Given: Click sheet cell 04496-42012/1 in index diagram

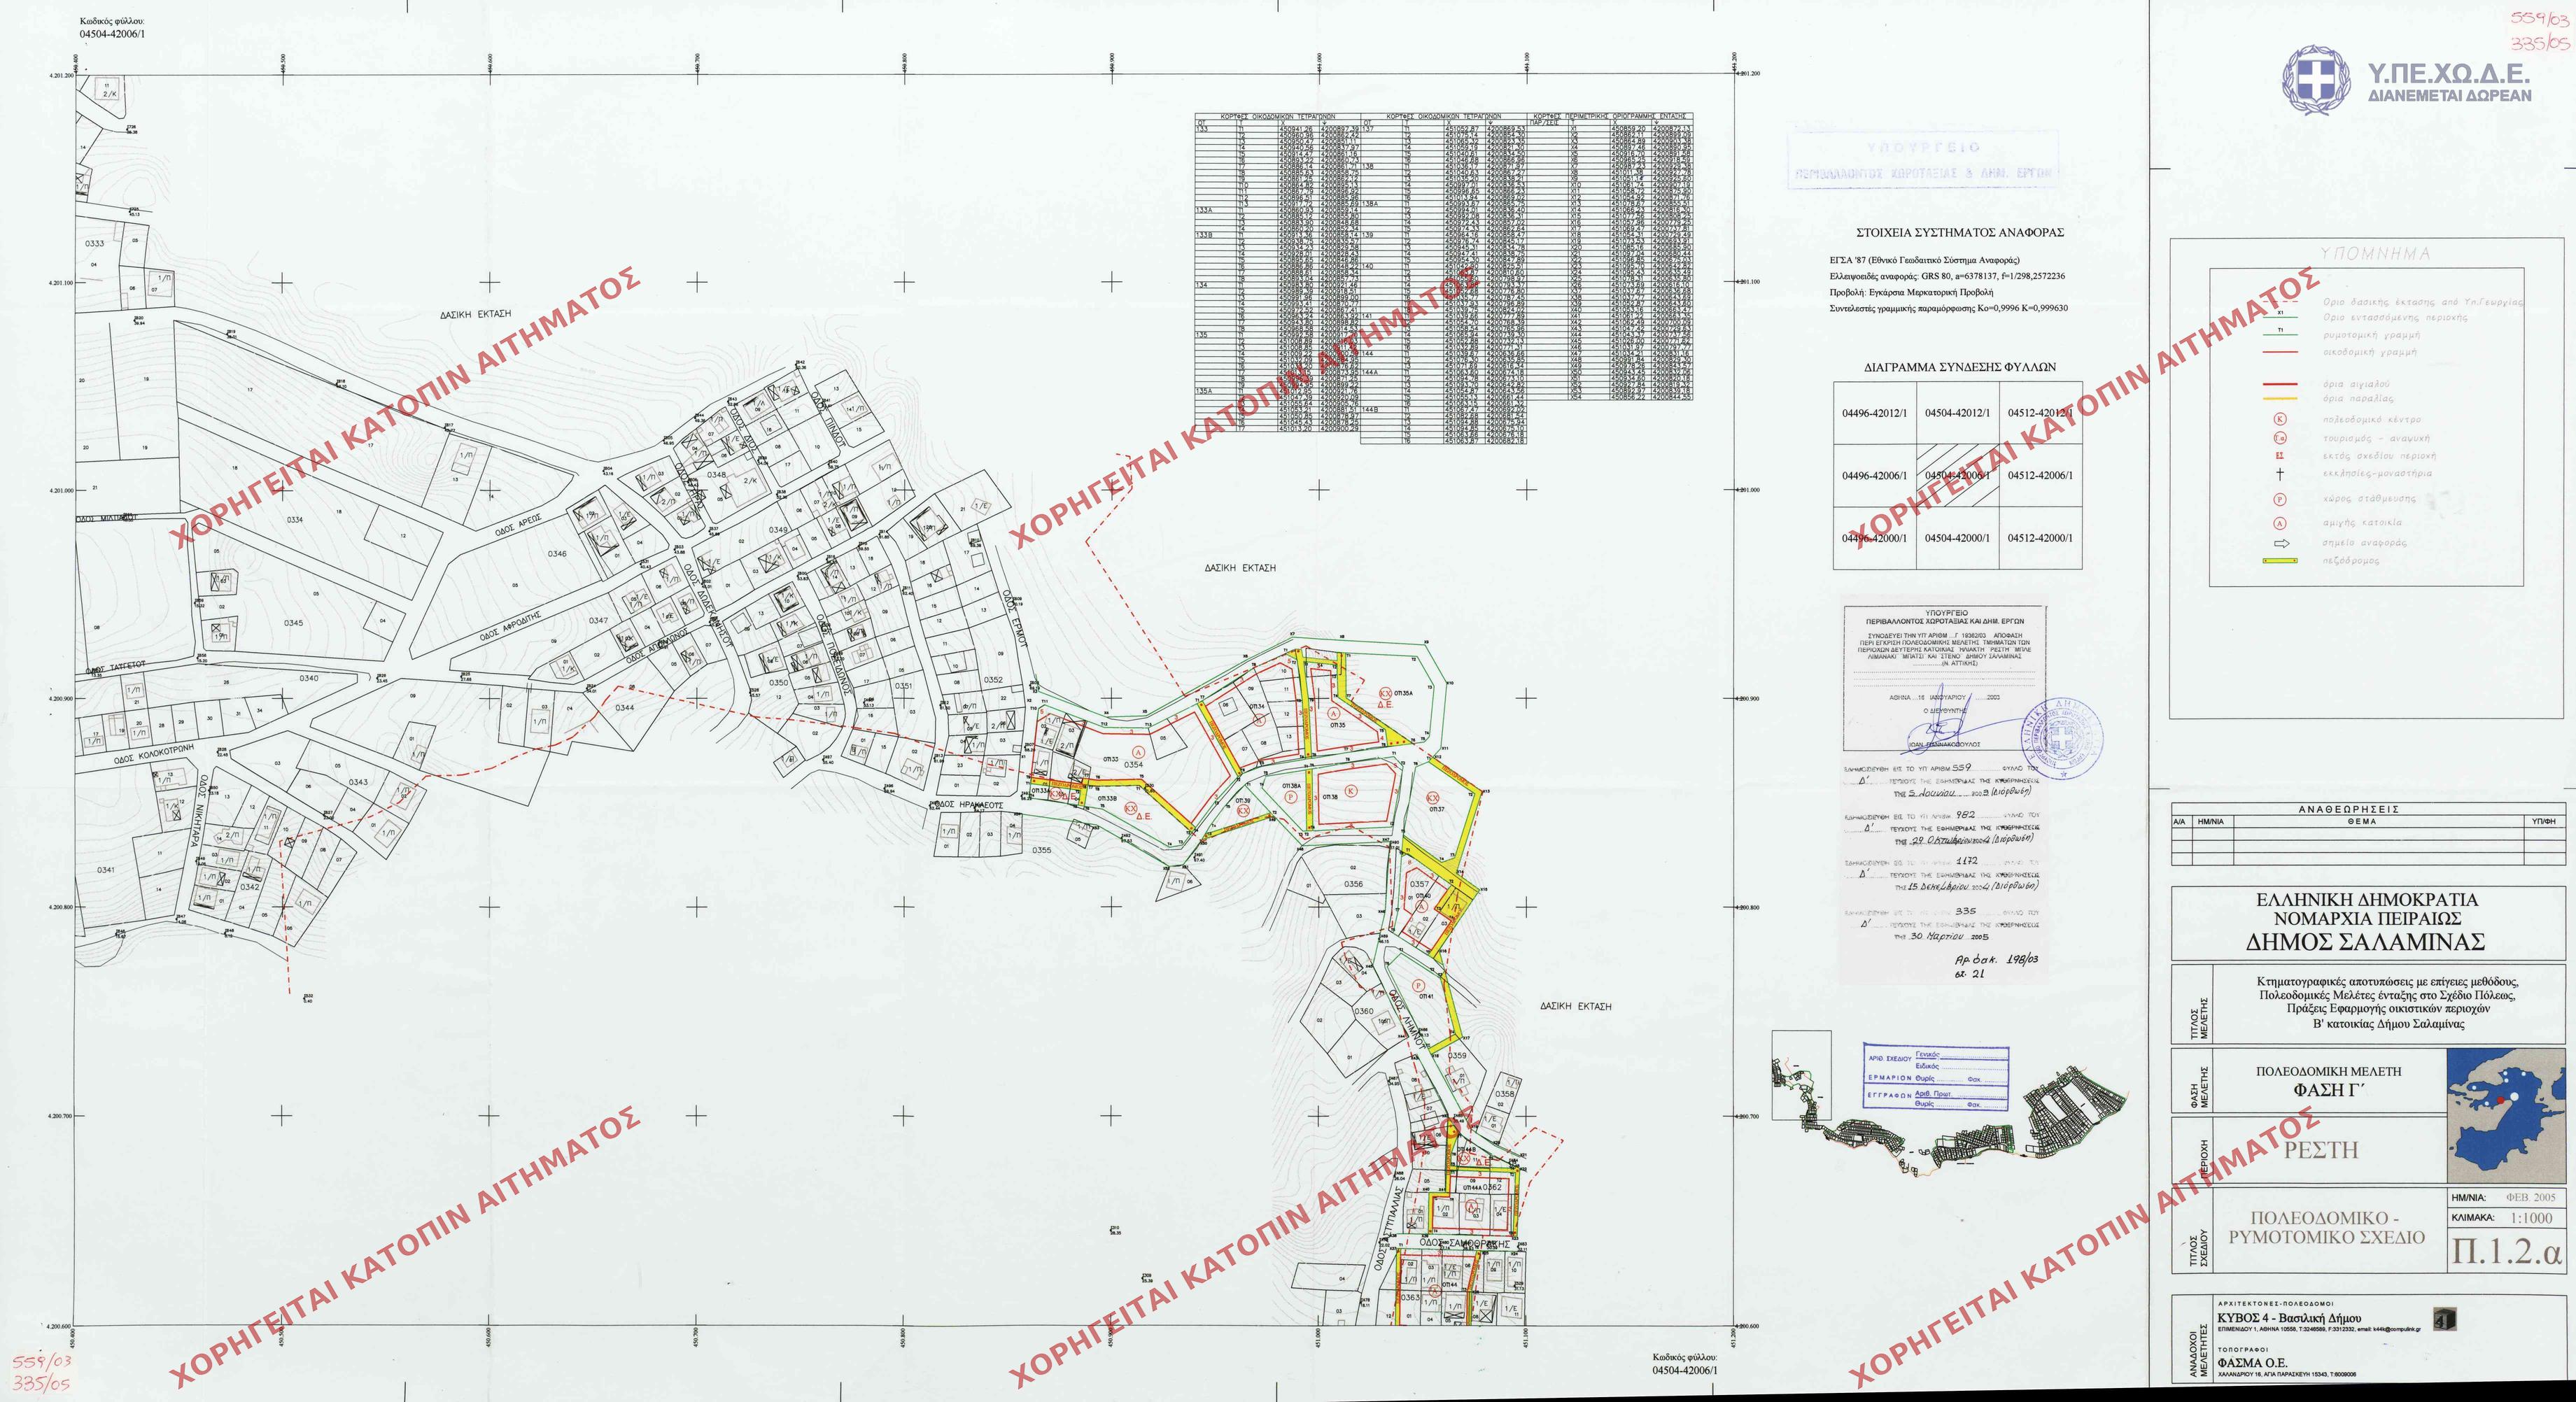Looking at the screenshot, I should [x=1874, y=413].
